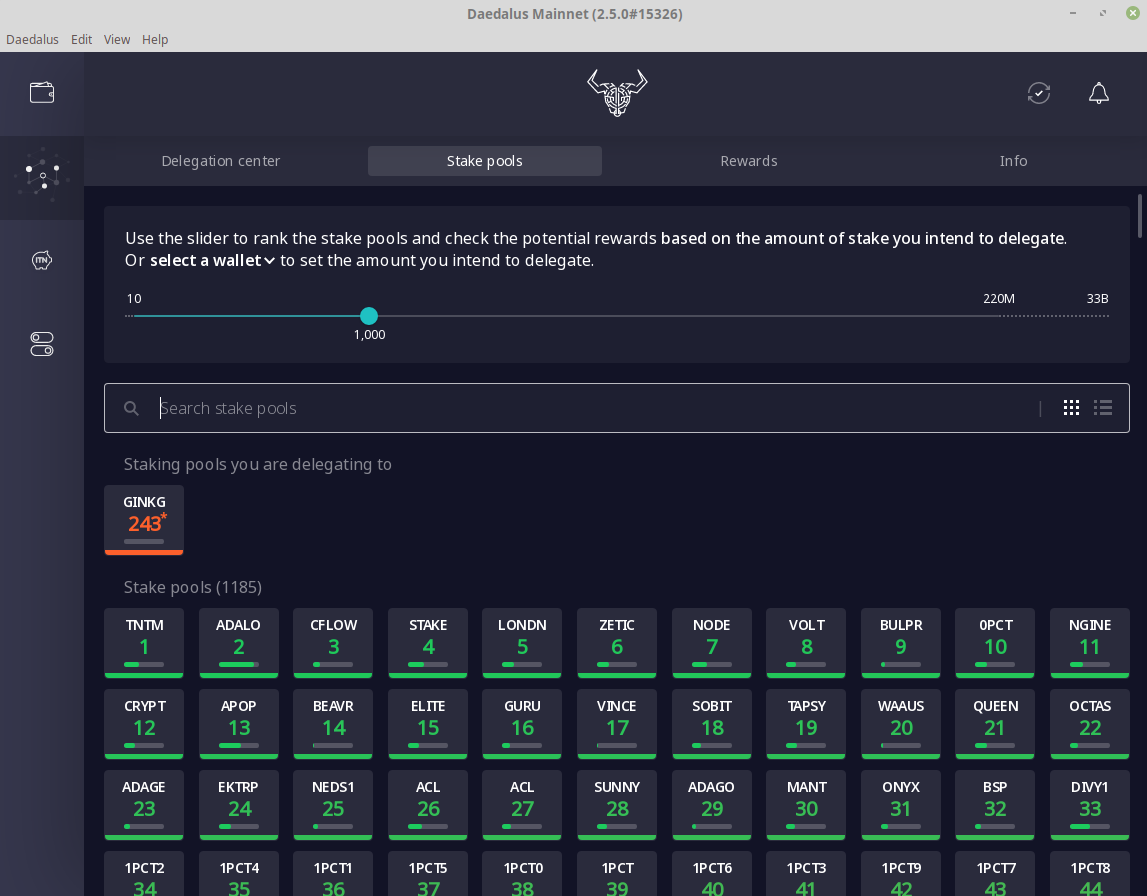Switch to grid view of pools
Image resolution: width=1147 pixels, height=896 pixels.
(1071, 408)
